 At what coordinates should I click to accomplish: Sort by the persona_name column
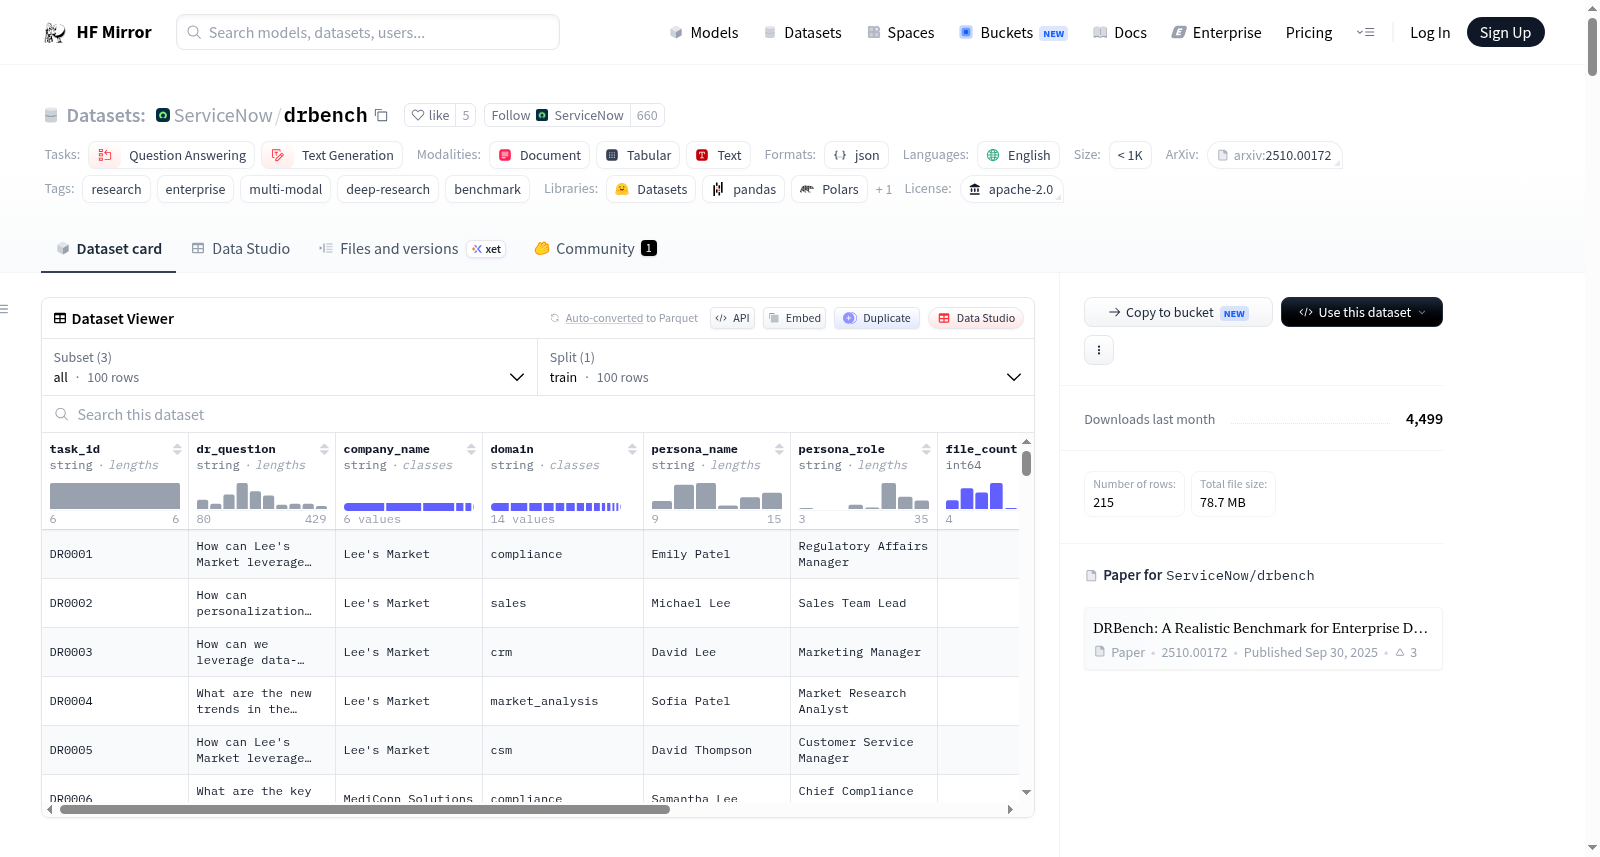click(779, 449)
